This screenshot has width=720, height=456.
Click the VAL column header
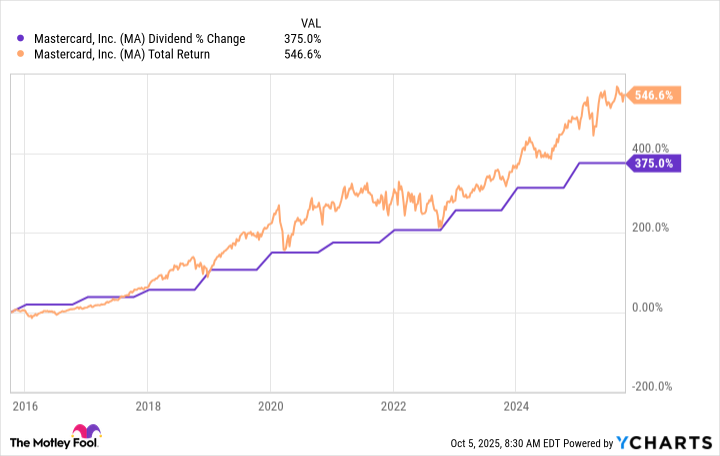(310, 22)
